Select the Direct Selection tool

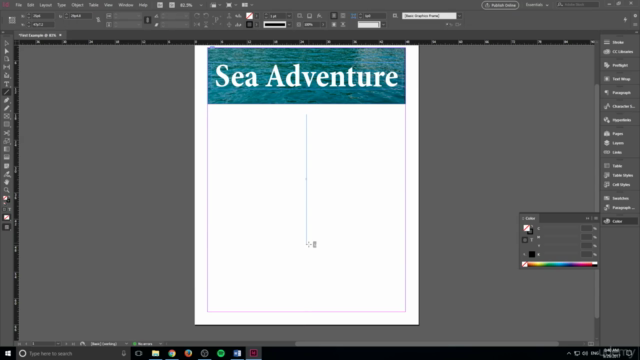click(7, 51)
